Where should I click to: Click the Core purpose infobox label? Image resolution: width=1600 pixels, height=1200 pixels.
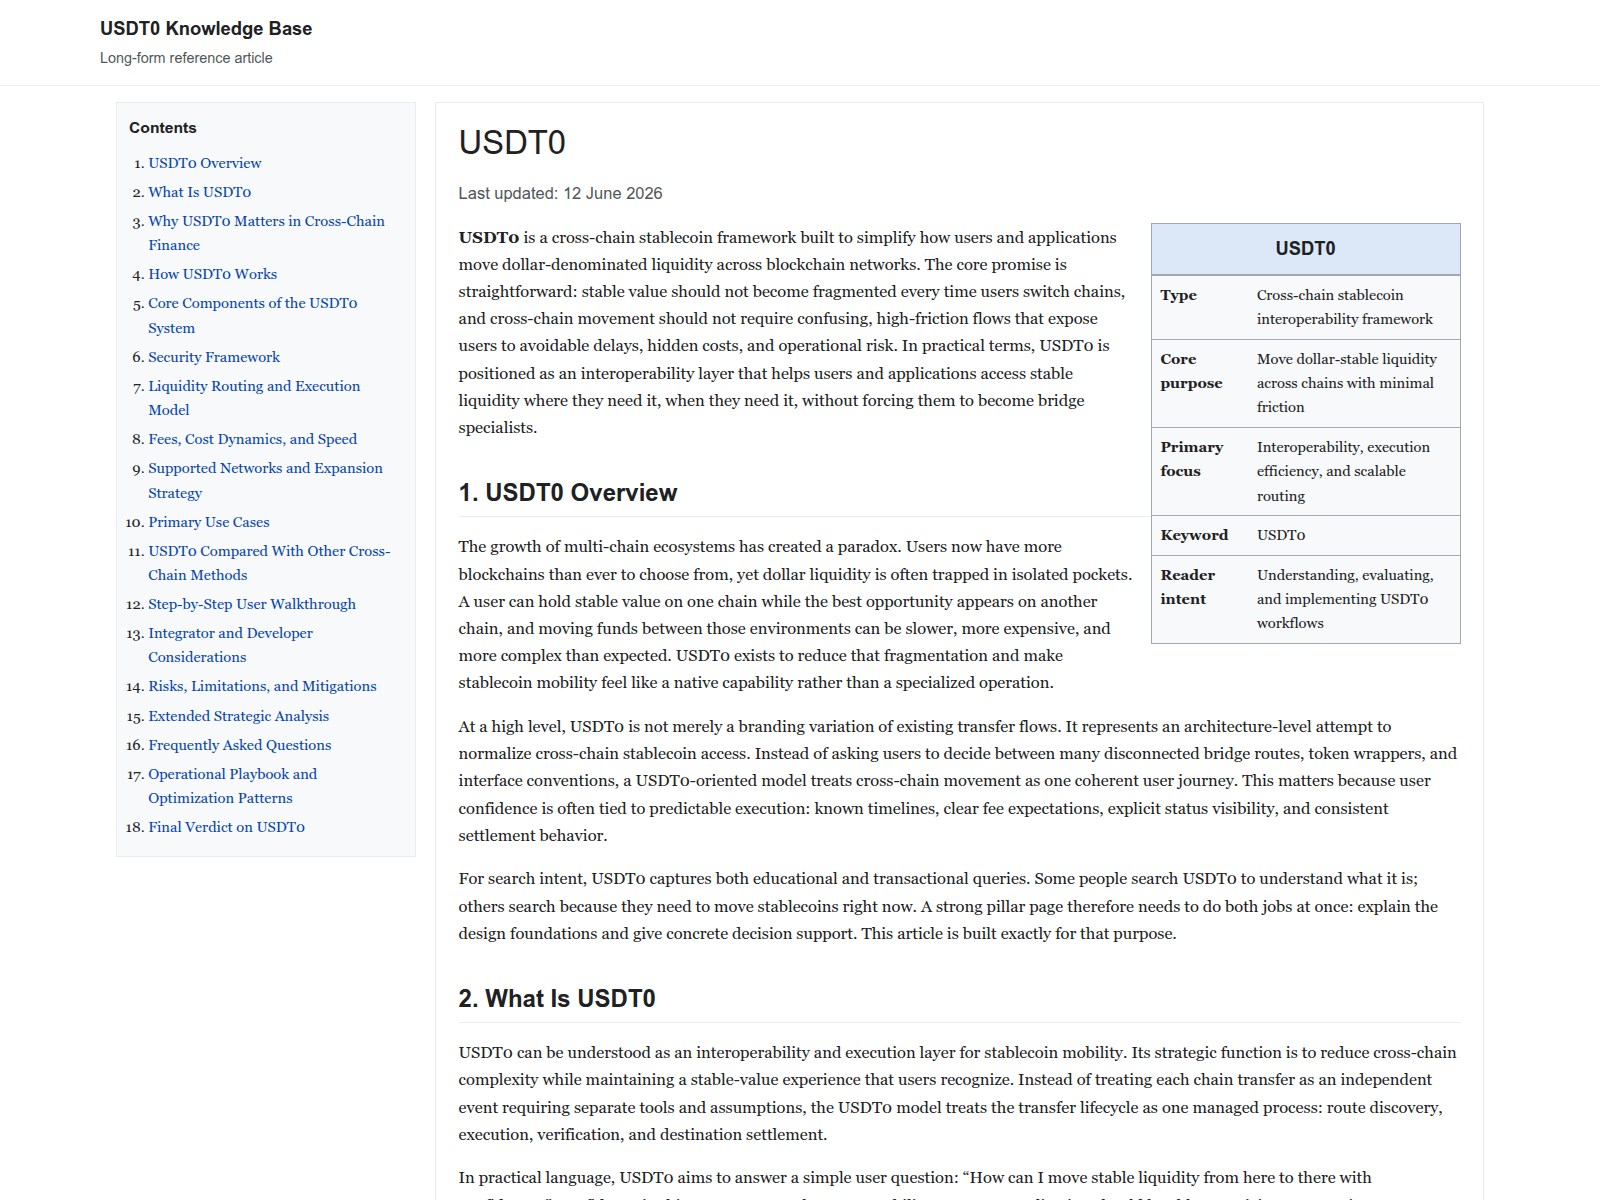pos(1191,371)
